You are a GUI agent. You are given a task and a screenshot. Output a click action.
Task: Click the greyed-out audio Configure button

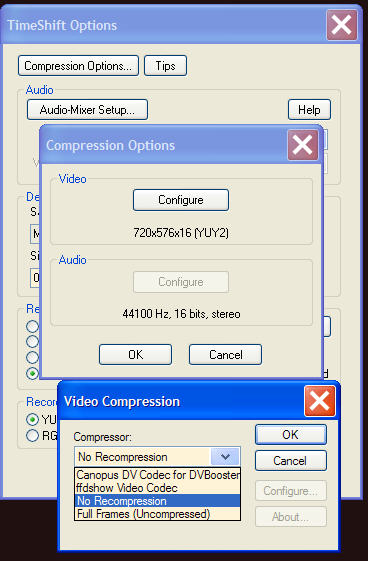181,282
